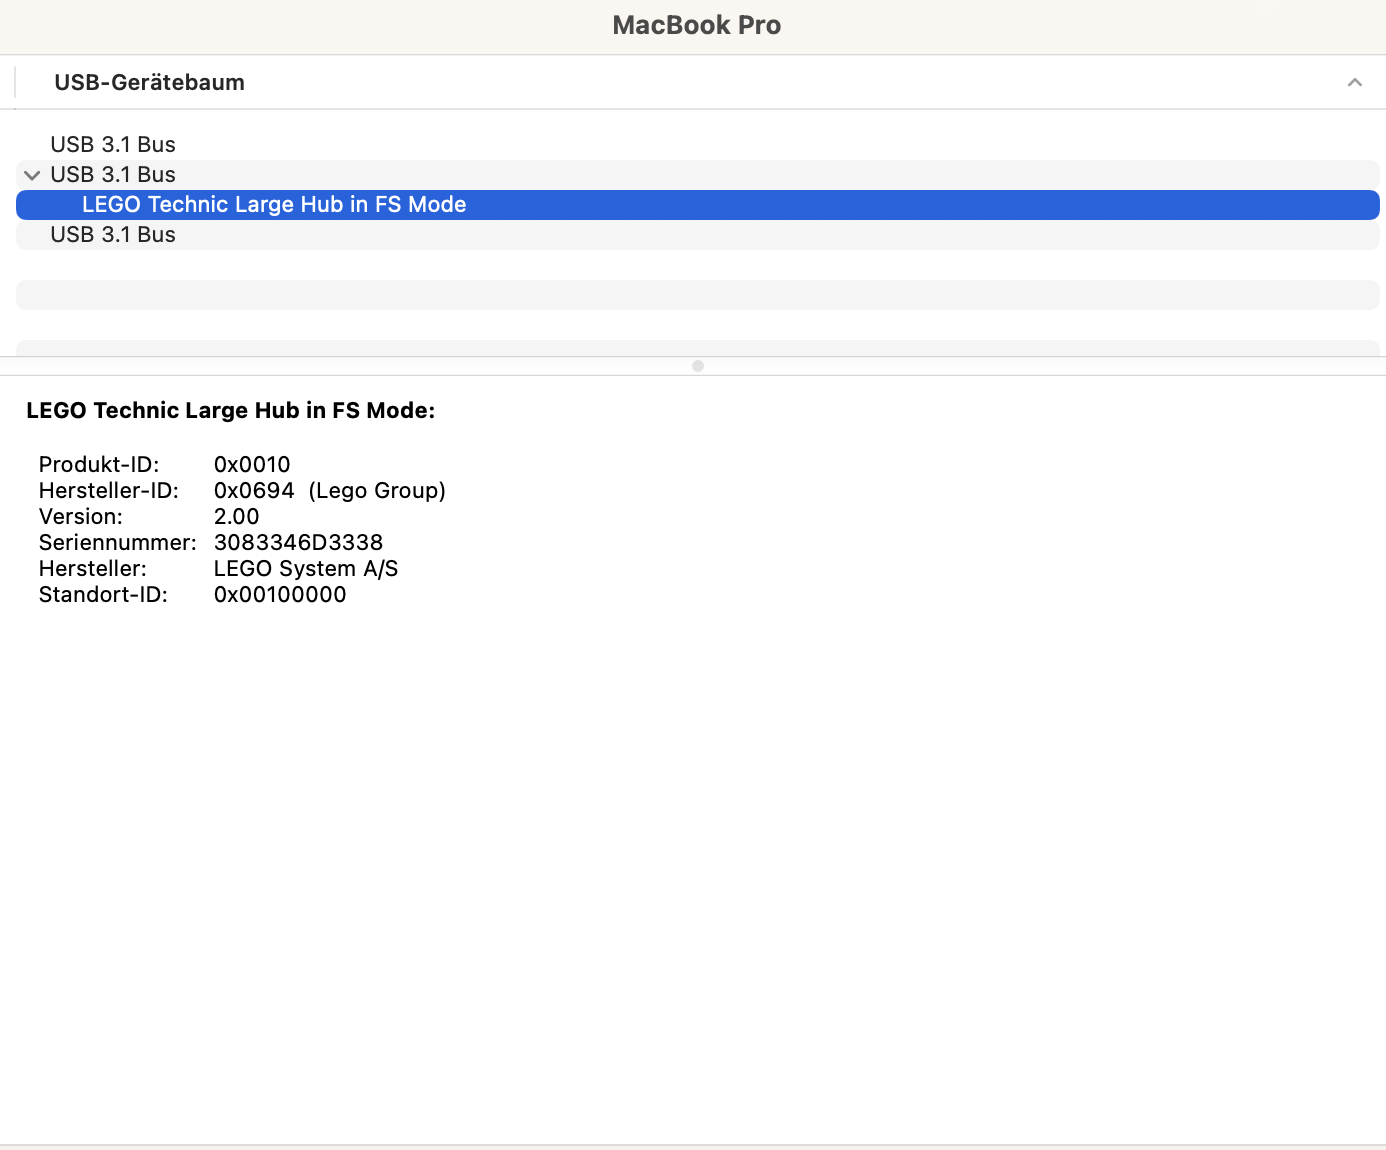The image size is (1386, 1150).
Task: Click the Hersteller entry LEGO System A/S
Action: pos(305,568)
